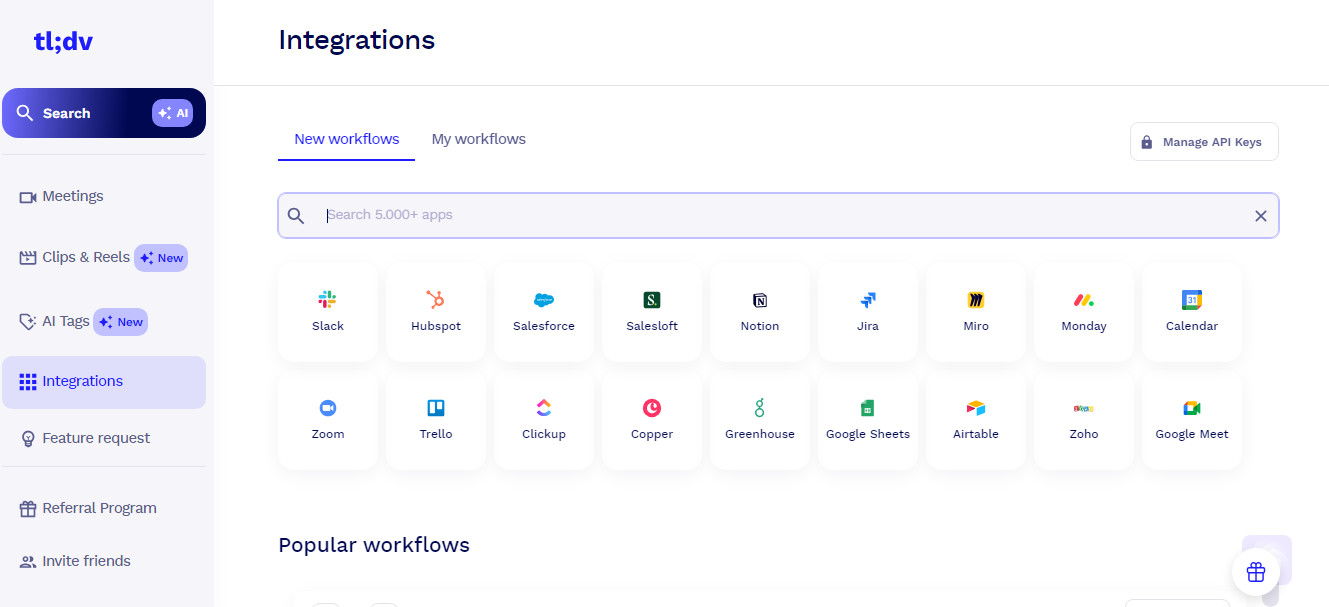This screenshot has height=607, width=1329.
Task: Select the Google Sheets integration
Action: pyautogui.click(x=868, y=420)
